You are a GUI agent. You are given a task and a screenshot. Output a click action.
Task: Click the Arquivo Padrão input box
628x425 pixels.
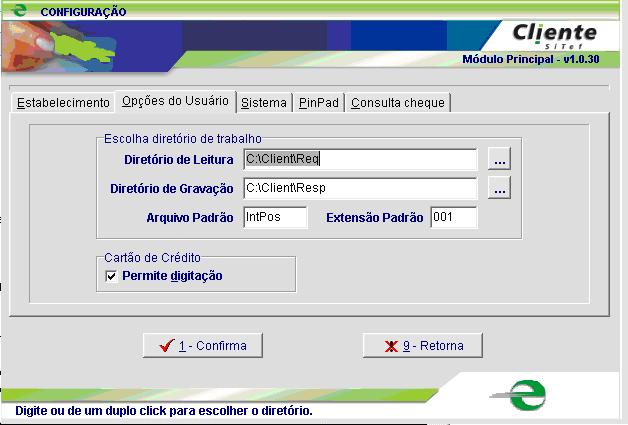(274, 217)
